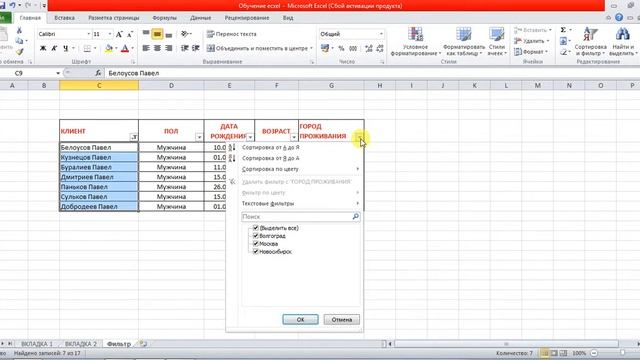Increase indent icon
The width and height of the screenshot is (640, 360).
click(196, 48)
